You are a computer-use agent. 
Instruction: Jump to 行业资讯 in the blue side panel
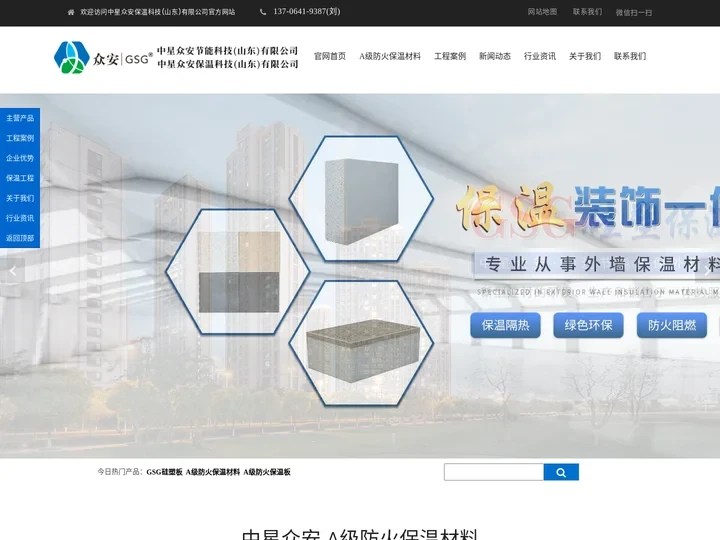point(20,218)
